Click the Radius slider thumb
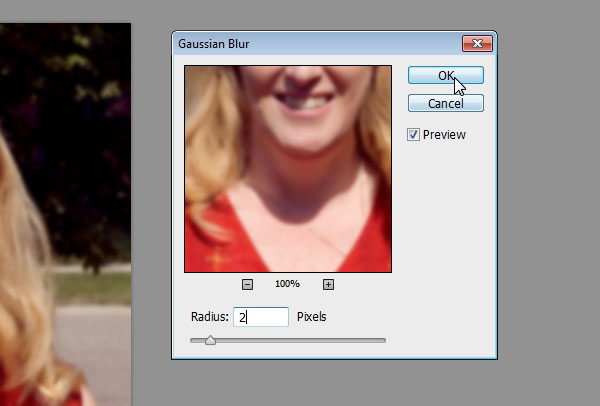The height and width of the screenshot is (406, 600). pos(210,341)
